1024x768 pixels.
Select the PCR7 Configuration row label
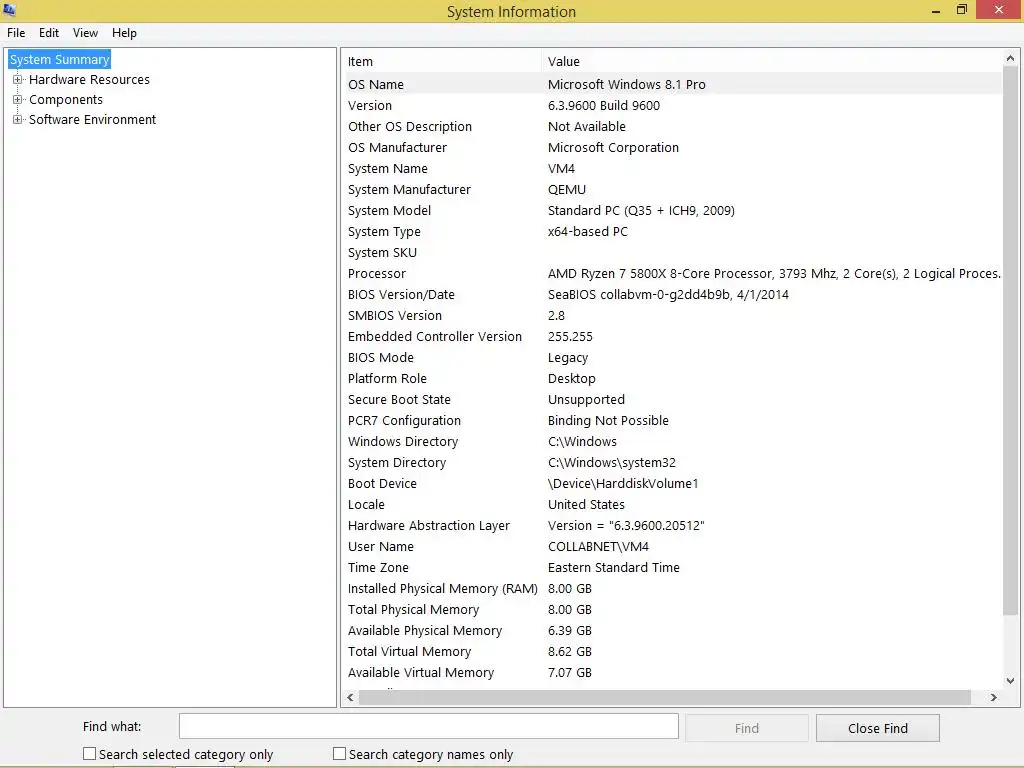pos(404,421)
